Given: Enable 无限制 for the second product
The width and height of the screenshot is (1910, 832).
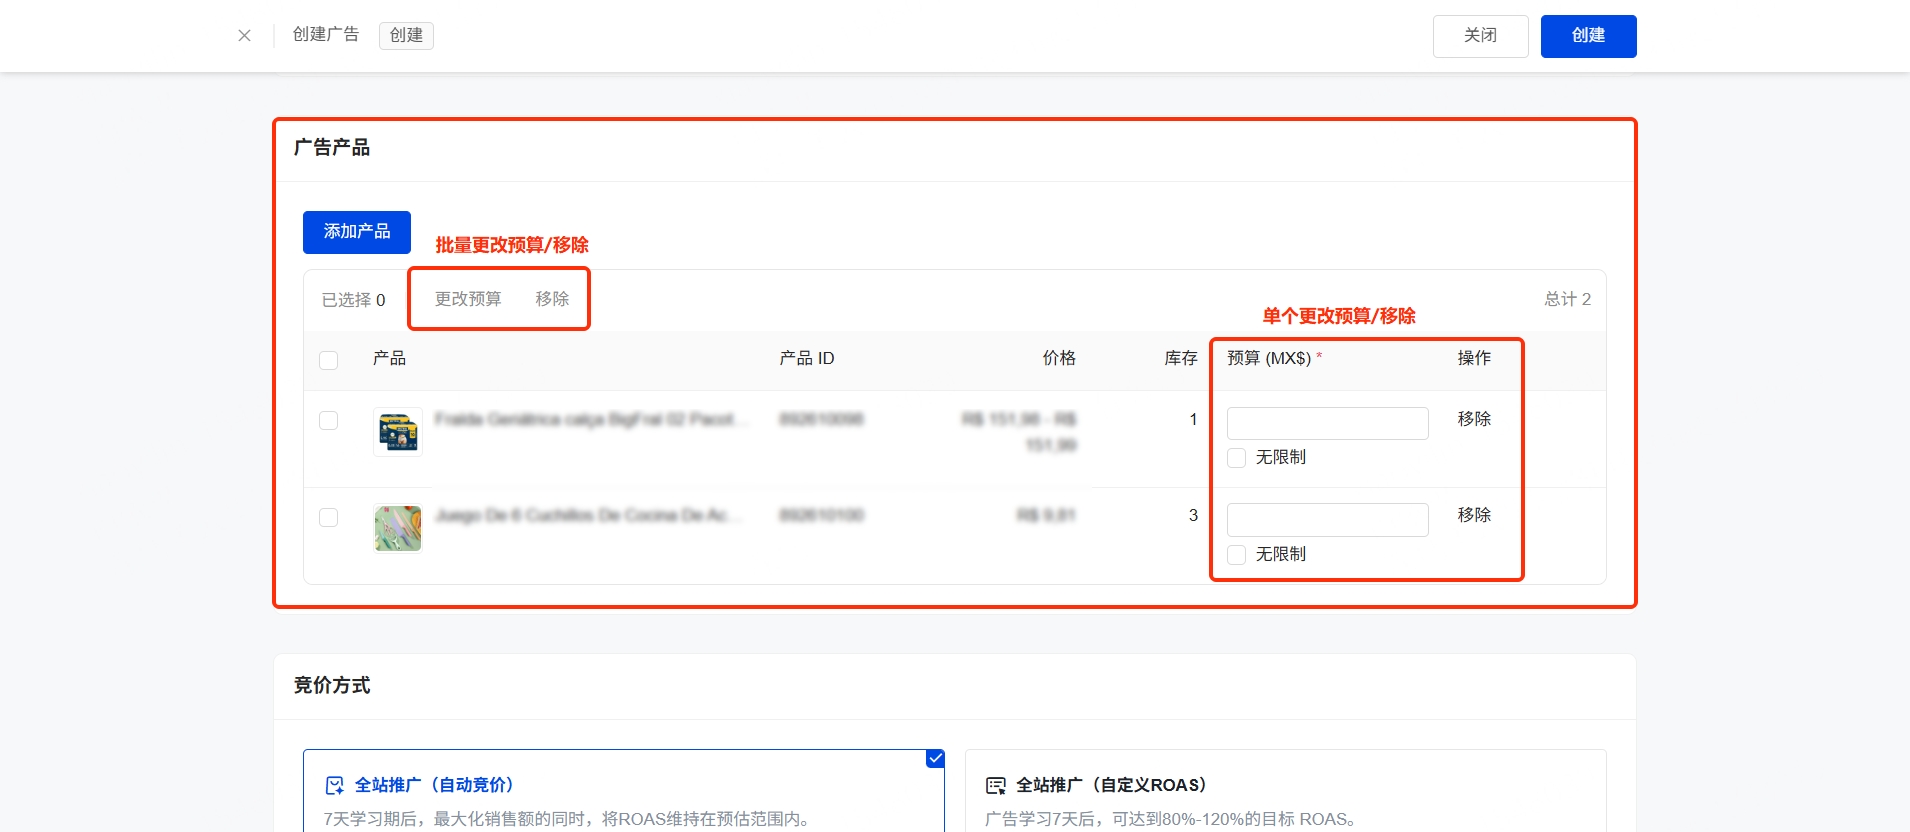Looking at the screenshot, I should pos(1237,555).
